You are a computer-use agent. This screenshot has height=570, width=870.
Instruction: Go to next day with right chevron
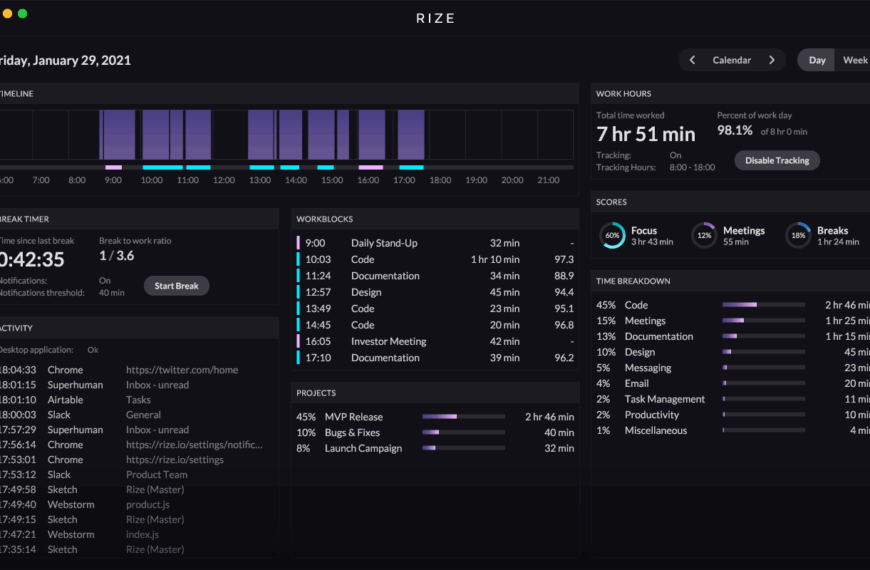click(771, 60)
